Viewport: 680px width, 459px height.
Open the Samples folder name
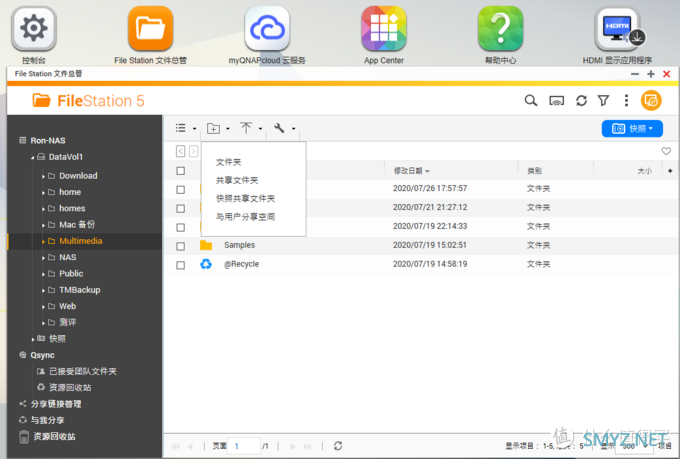pos(239,245)
